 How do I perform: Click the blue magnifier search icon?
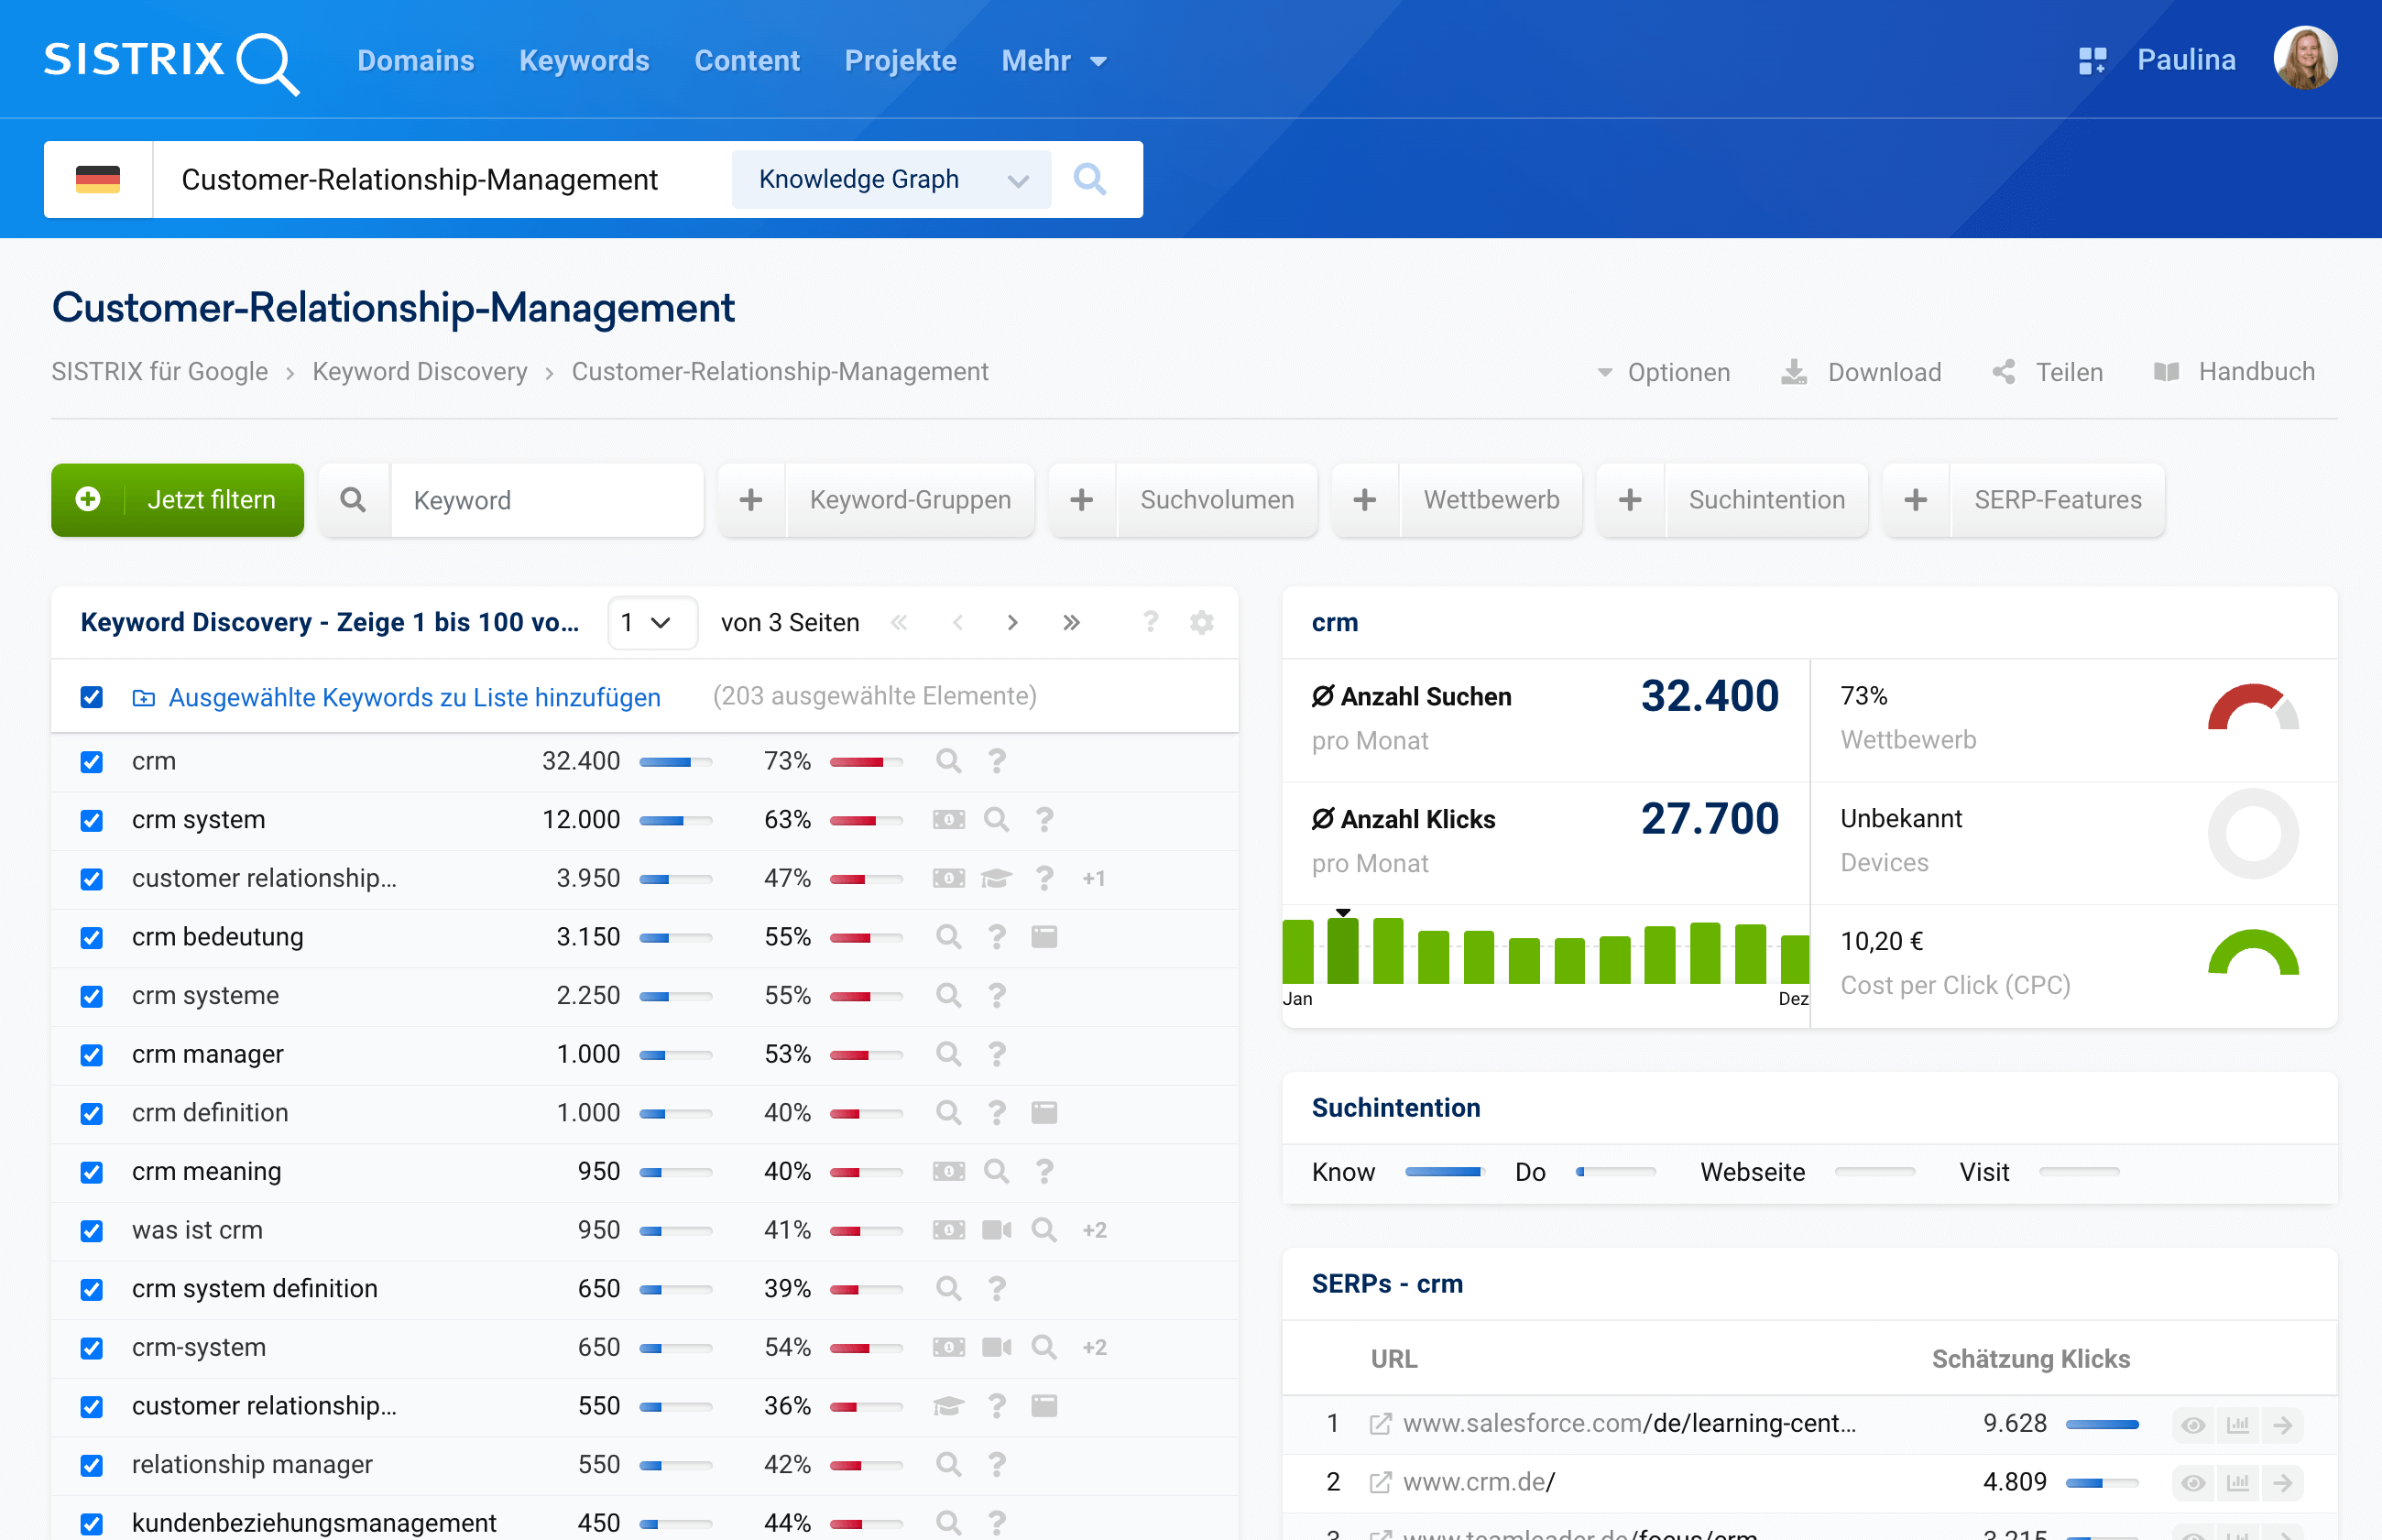(x=1089, y=180)
